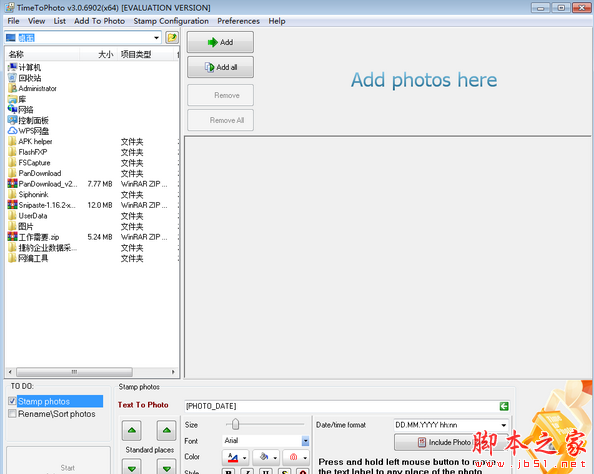Click the Add all button
The height and width of the screenshot is (474, 594).
(x=220, y=67)
